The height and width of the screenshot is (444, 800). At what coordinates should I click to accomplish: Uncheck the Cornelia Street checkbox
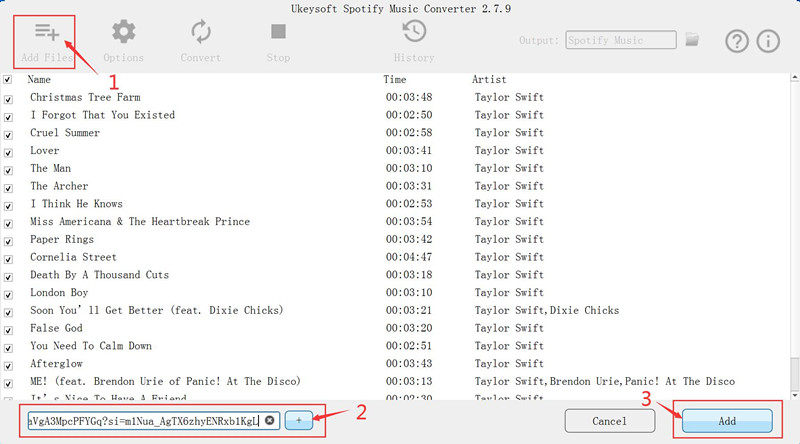(8, 259)
